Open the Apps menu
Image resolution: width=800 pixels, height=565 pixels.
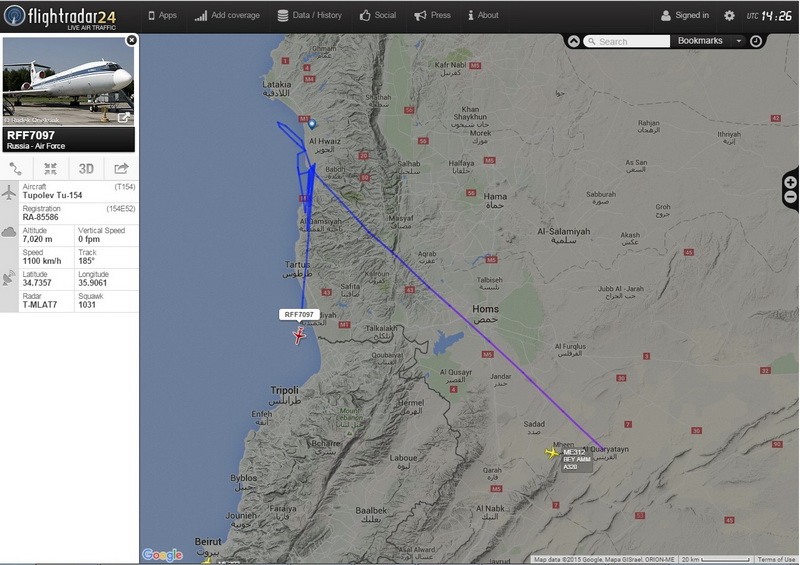162,15
